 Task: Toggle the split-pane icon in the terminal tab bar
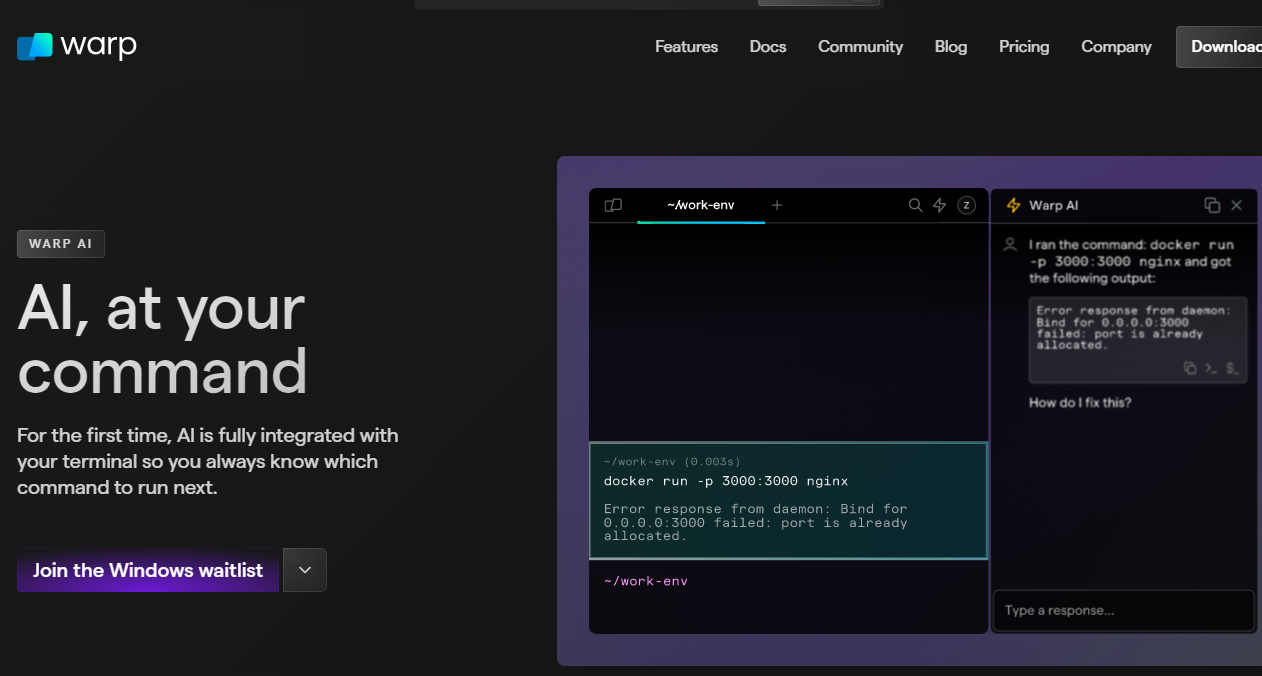point(613,205)
